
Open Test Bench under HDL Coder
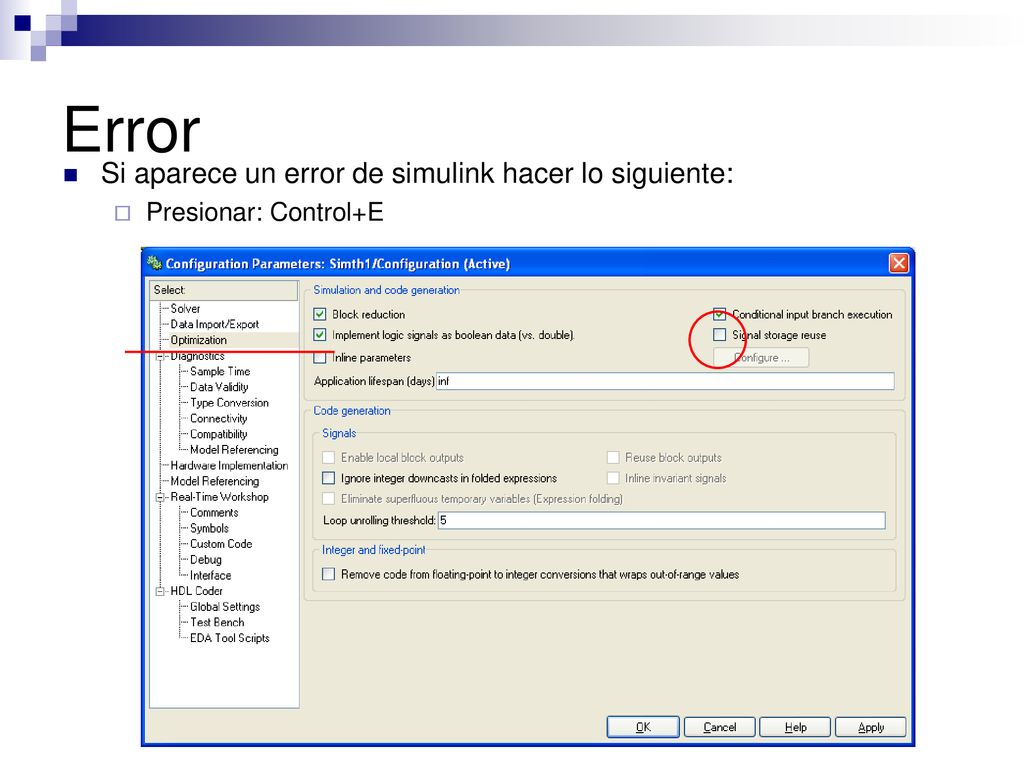[217, 622]
